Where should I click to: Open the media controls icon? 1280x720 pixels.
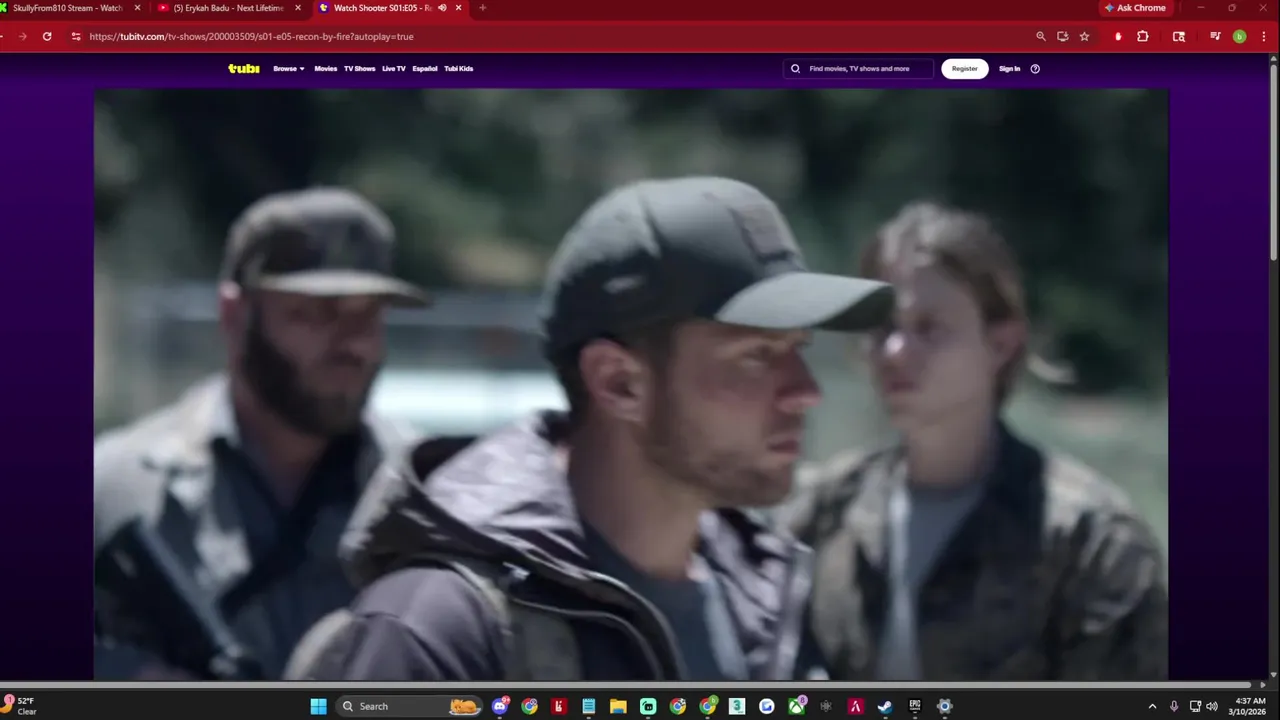1215,36
